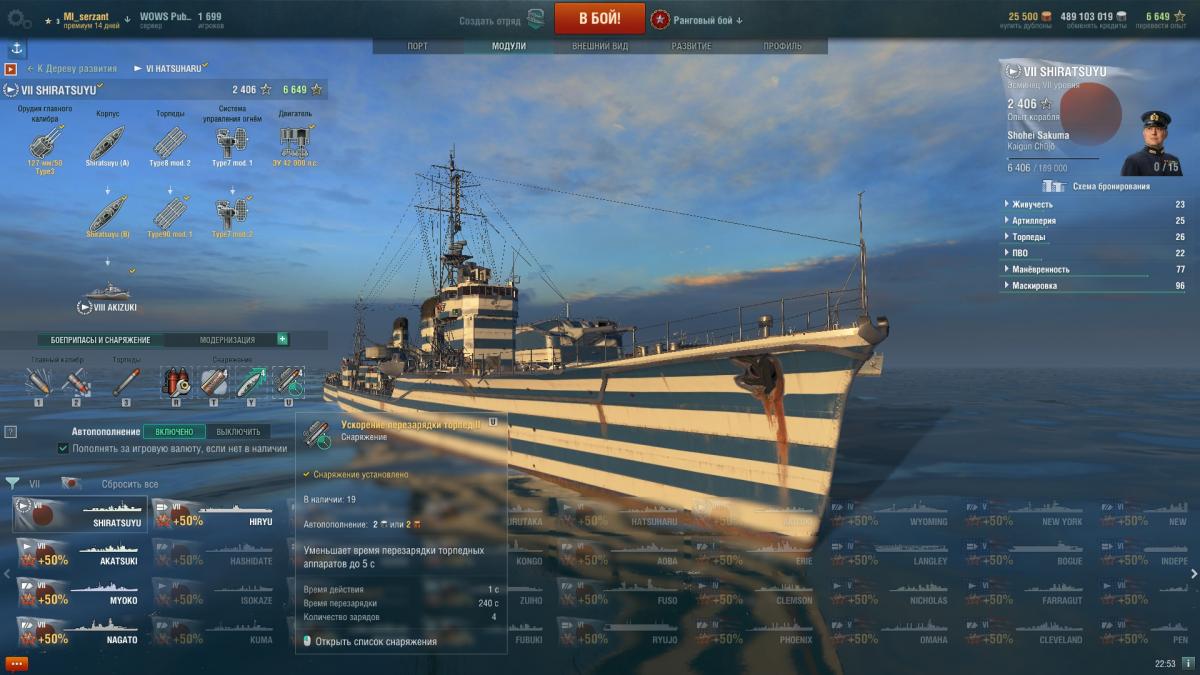Open the МОДЕРНИЗАЦИЯ tab
Image resolution: width=1200 pixels, height=675 pixels.
(x=227, y=340)
